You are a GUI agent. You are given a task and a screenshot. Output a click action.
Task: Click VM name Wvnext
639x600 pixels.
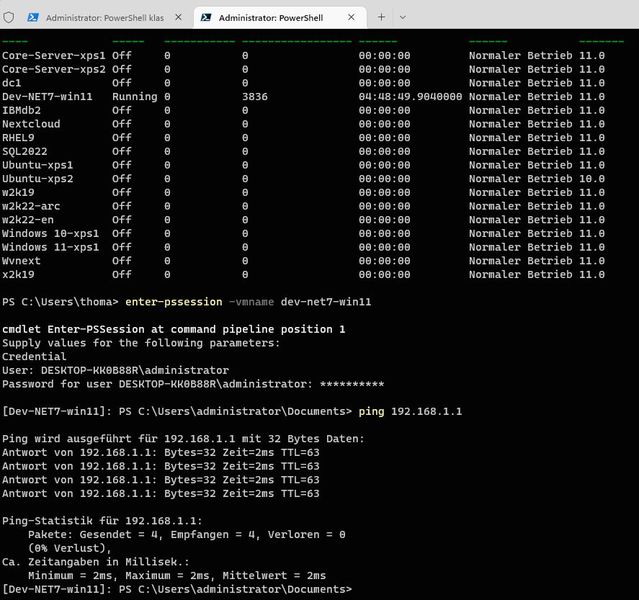coord(21,261)
